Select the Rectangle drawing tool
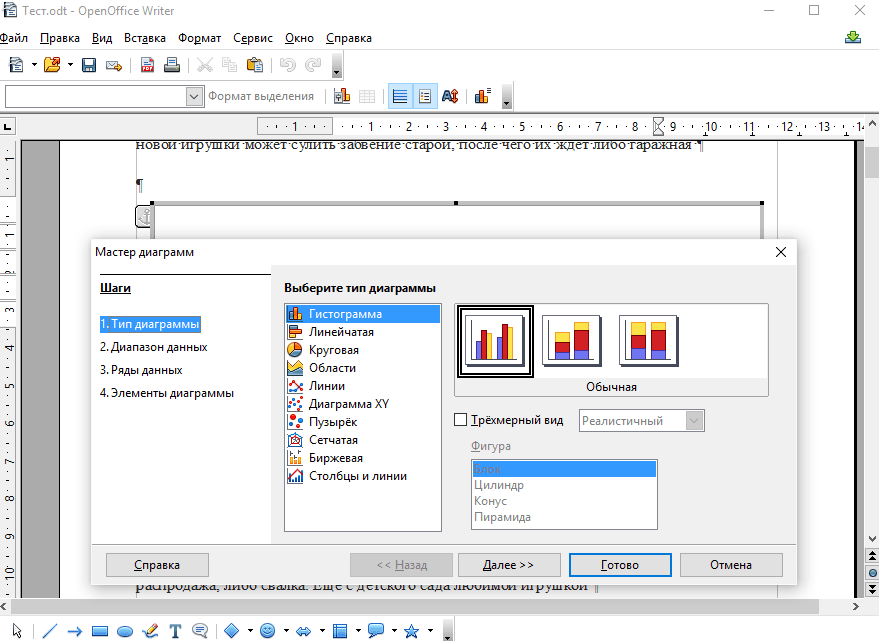The height and width of the screenshot is (641, 879). point(100,631)
